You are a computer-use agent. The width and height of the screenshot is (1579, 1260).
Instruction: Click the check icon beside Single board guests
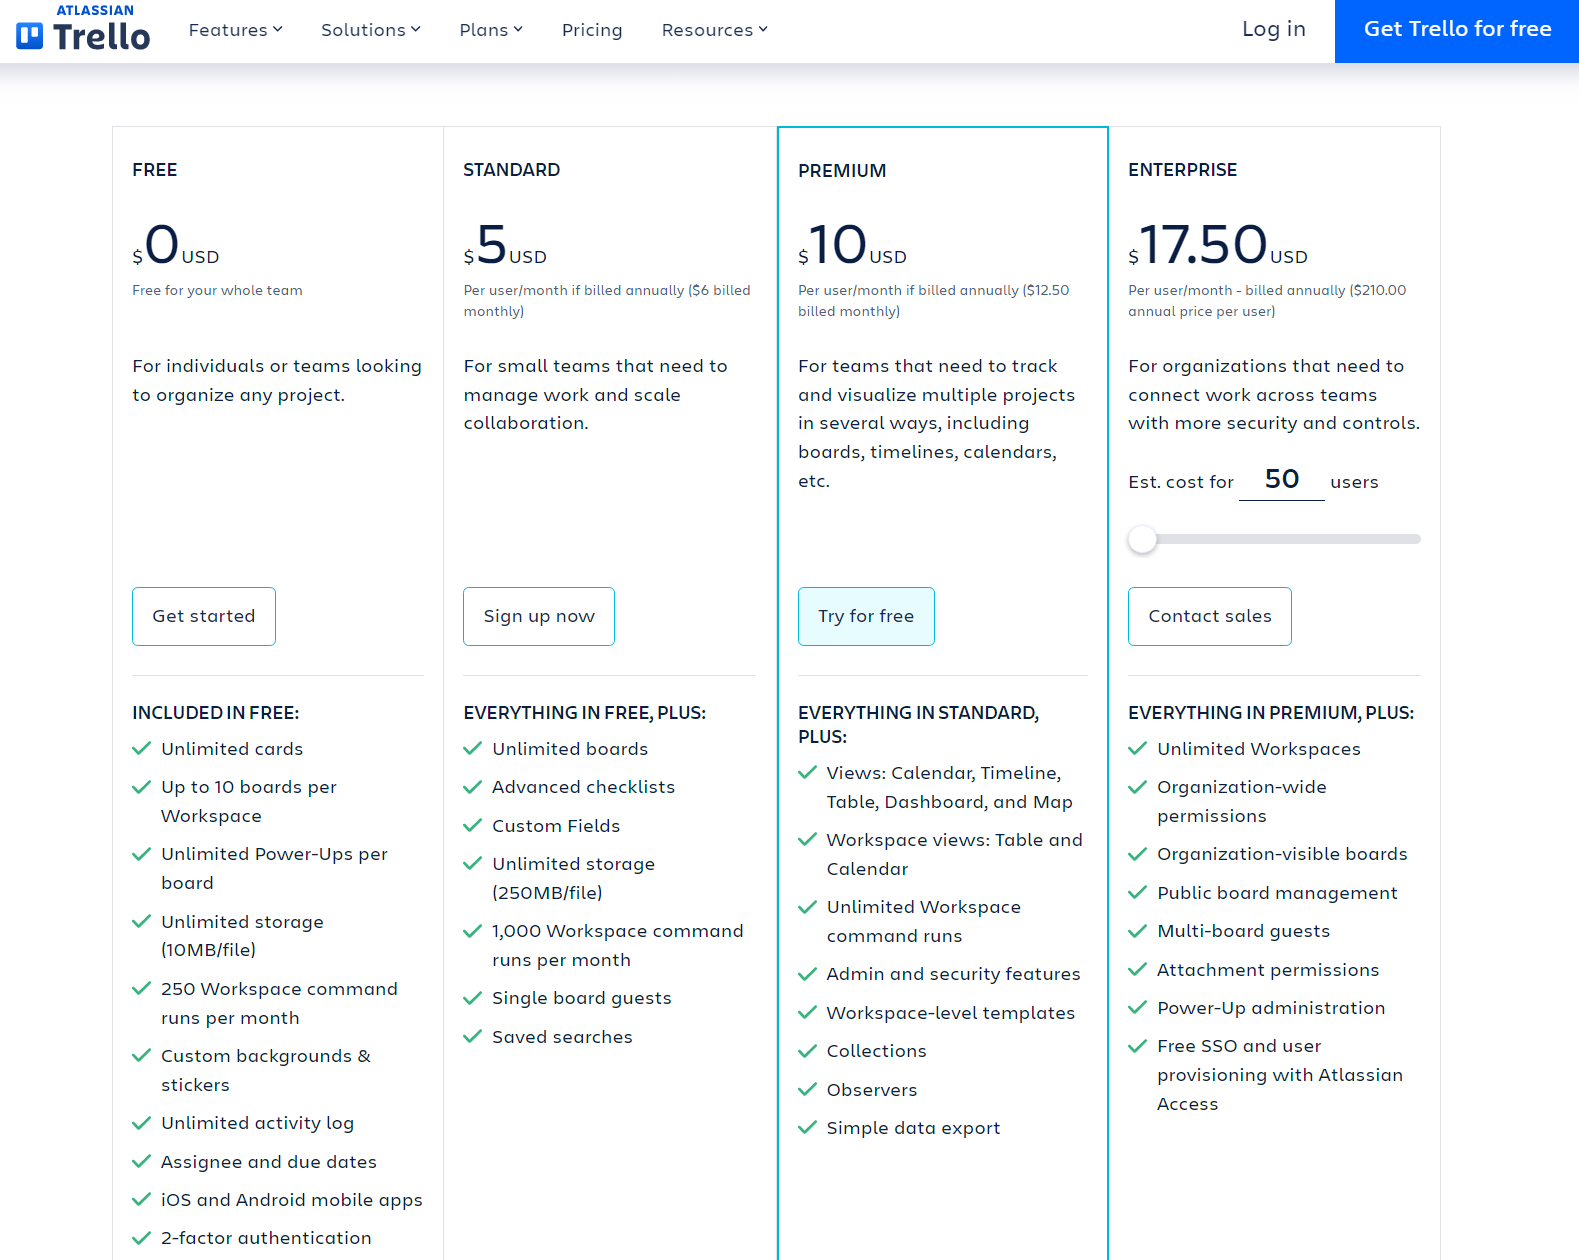pos(473,998)
